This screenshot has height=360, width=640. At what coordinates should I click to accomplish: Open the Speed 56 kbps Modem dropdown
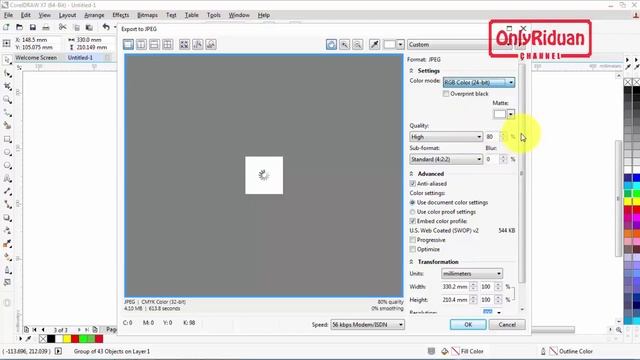pyautogui.click(x=367, y=324)
